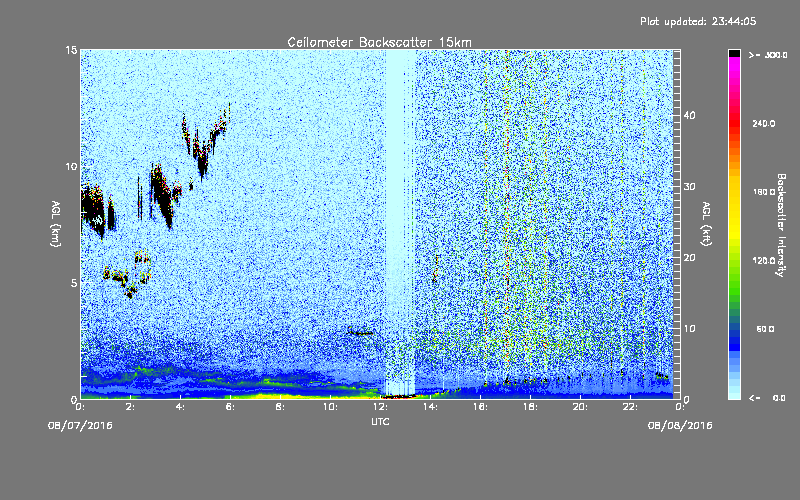Click the 2: hour tick label
This screenshot has width=800, height=500.
pyautogui.click(x=131, y=407)
